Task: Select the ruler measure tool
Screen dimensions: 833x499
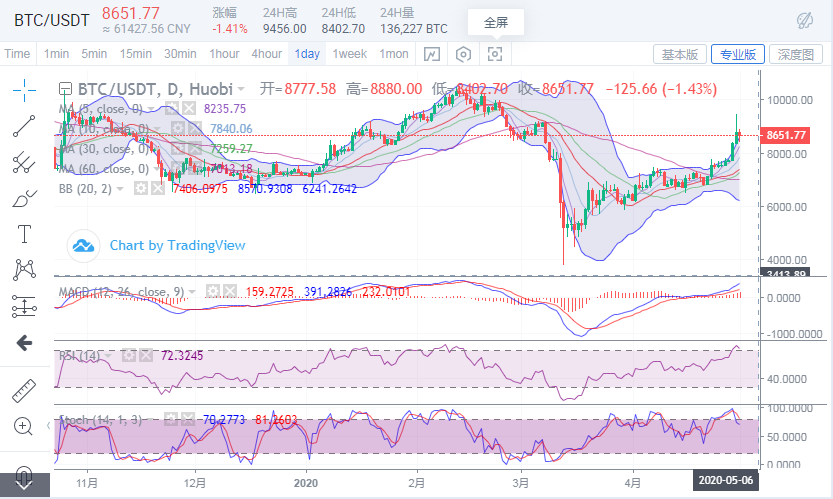Action: (x=24, y=391)
